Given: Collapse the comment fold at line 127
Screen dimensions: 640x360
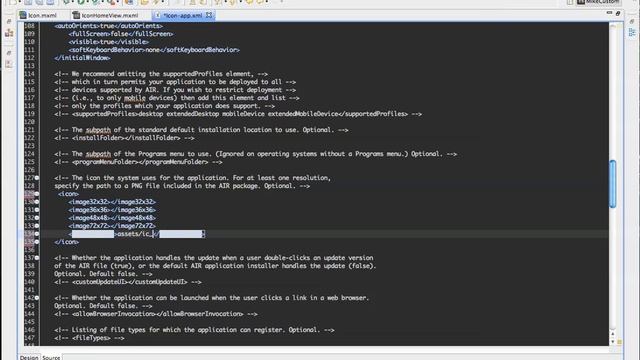Looking at the screenshot, I should click(37, 178).
